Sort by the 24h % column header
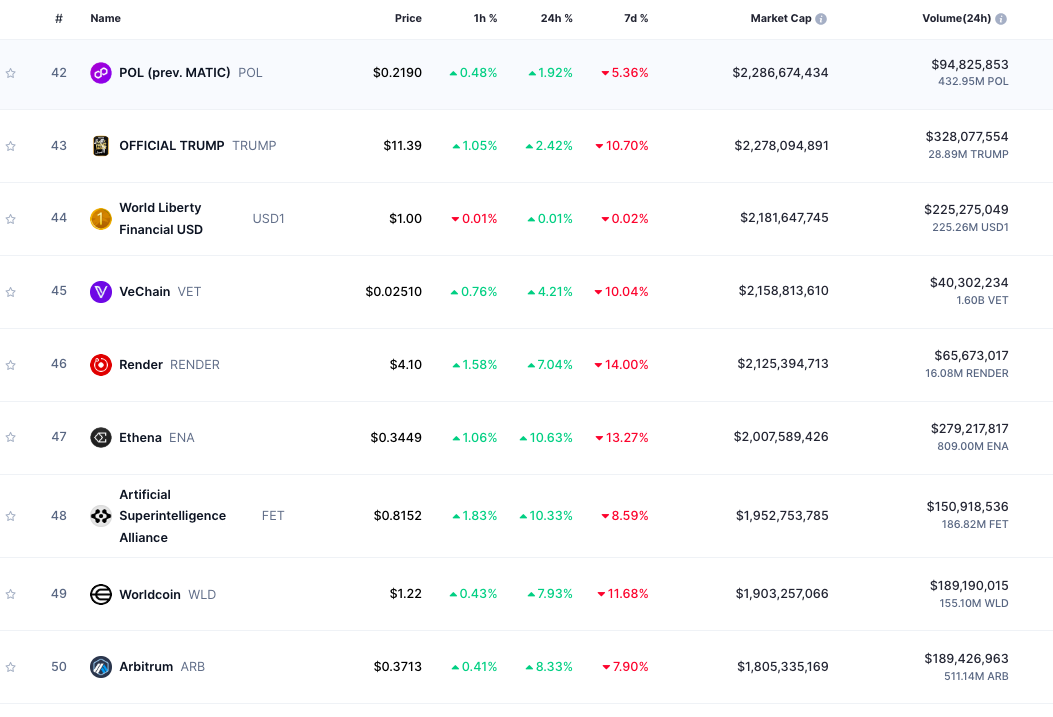The width and height of the screenshot is (1053, 717). click(x=557, y=19)
